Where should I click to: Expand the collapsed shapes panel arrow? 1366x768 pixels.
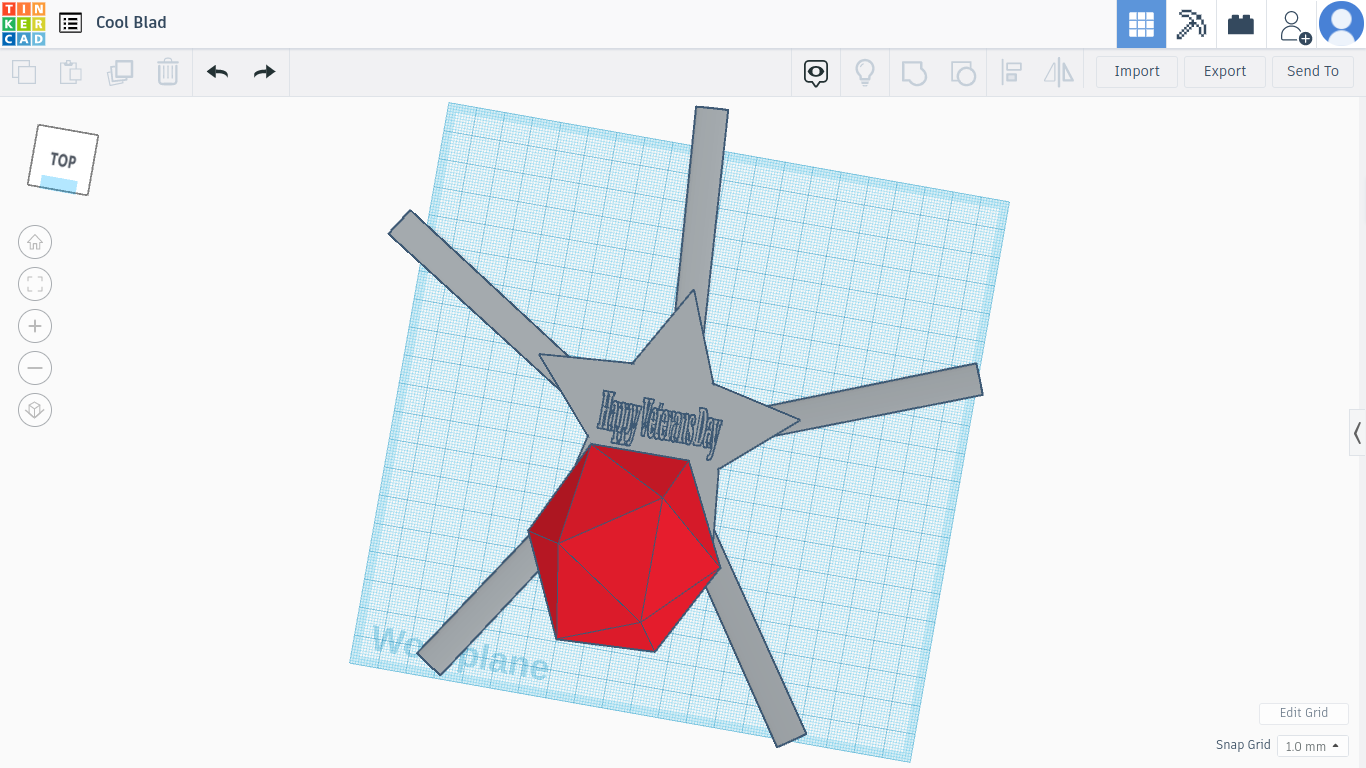[x=1357, y=433]
